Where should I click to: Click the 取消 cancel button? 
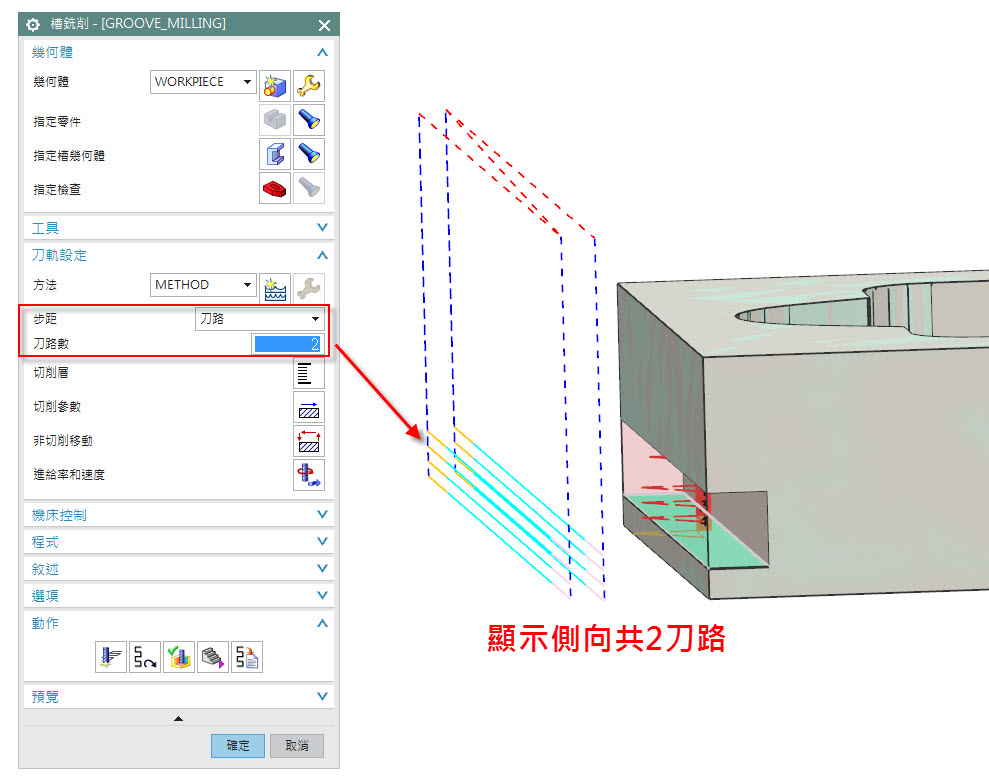click(x=297, y=746)
